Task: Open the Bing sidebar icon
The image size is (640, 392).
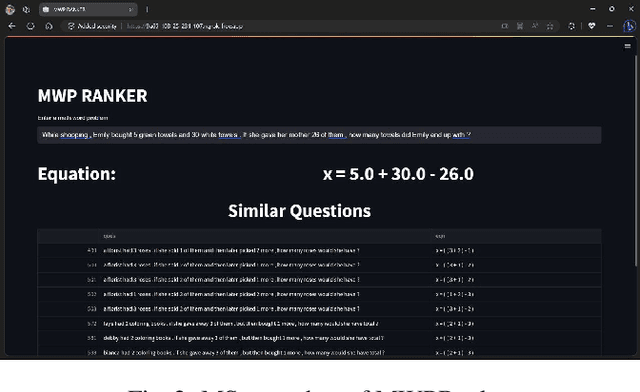Action: tap(629, 26)
